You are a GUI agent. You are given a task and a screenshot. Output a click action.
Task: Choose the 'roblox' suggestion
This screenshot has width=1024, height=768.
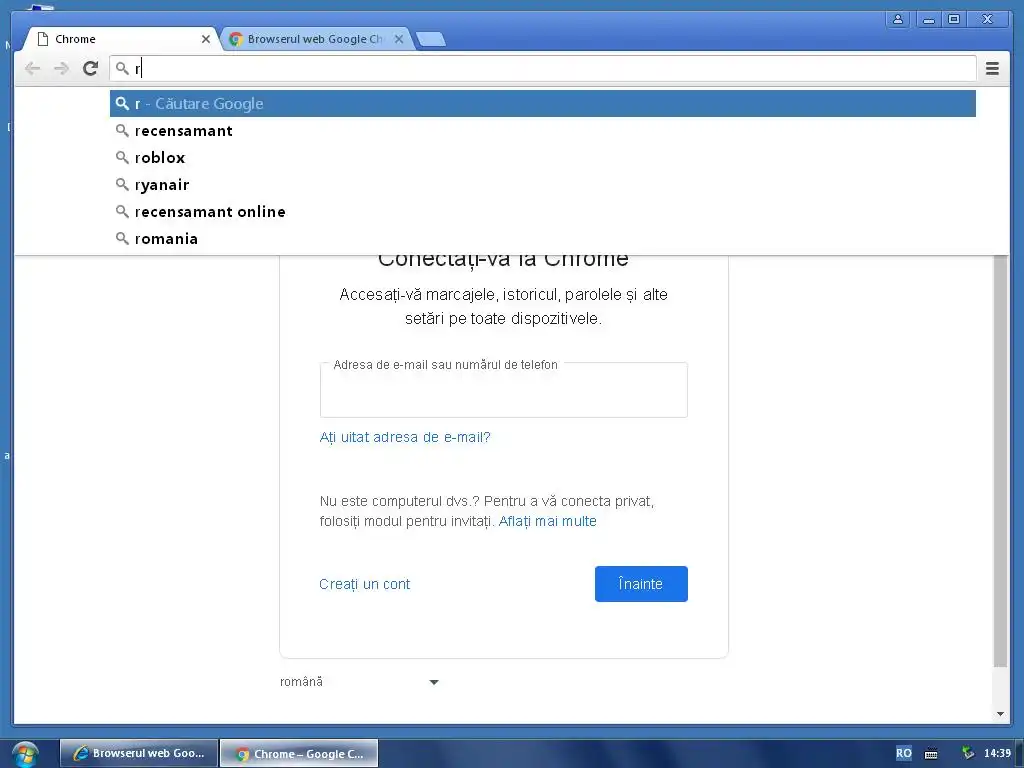(543, 157)
